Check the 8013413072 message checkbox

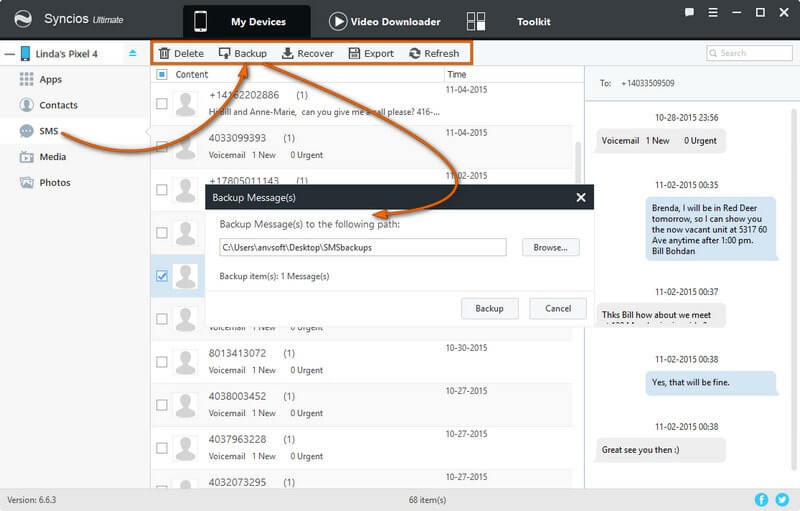(x=162, y=362)
